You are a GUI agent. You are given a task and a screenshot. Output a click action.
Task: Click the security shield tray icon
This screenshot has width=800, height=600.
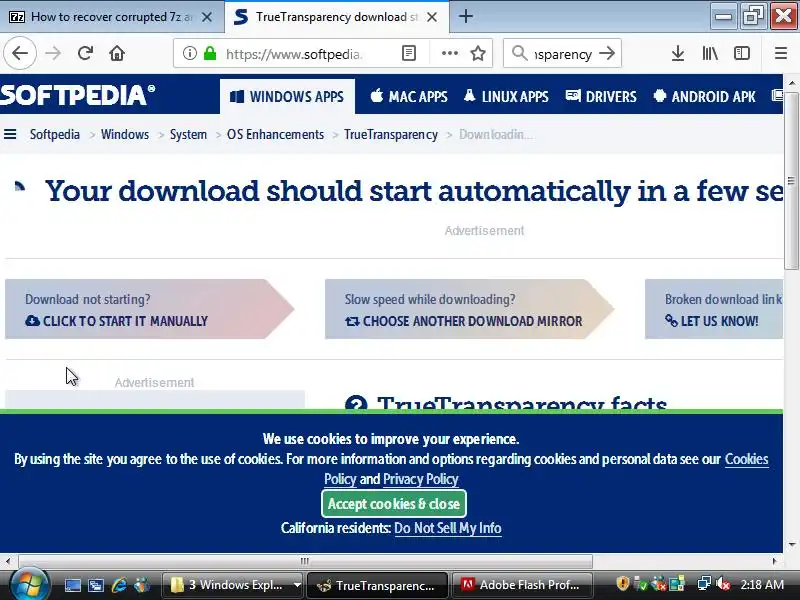click(622, 584)
